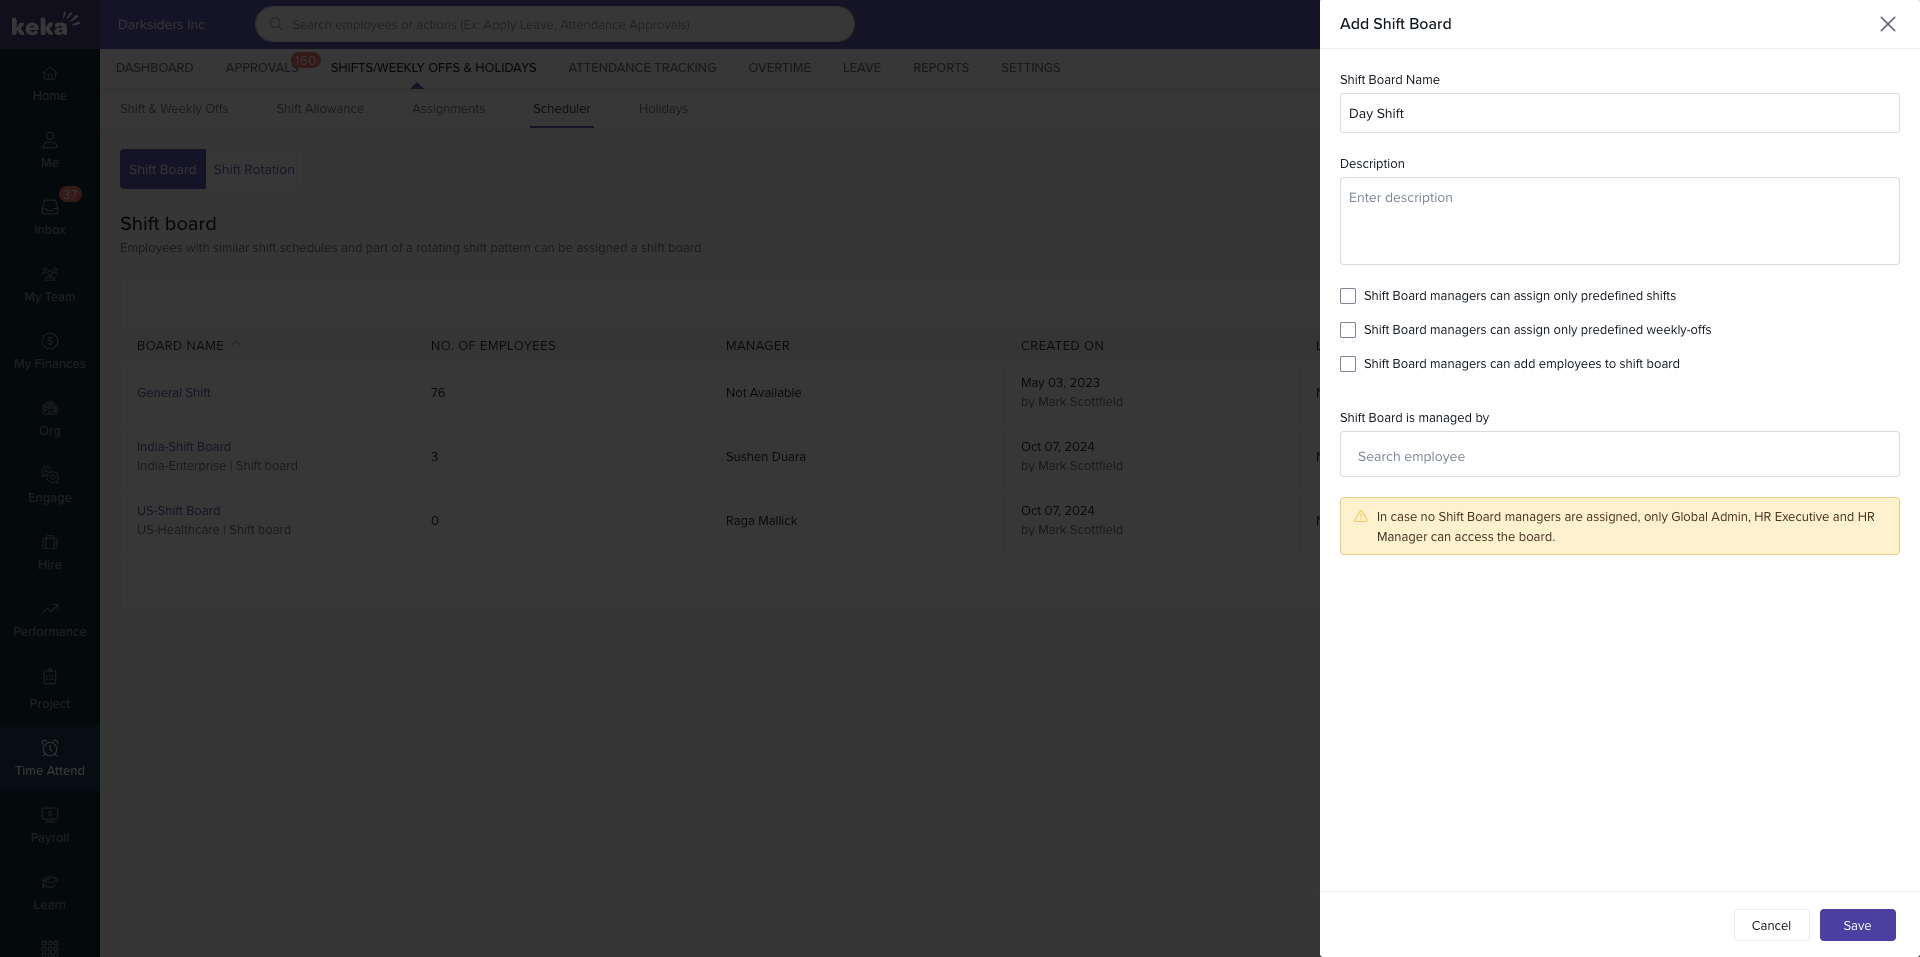Sort by Board Name column arrow

237,345
